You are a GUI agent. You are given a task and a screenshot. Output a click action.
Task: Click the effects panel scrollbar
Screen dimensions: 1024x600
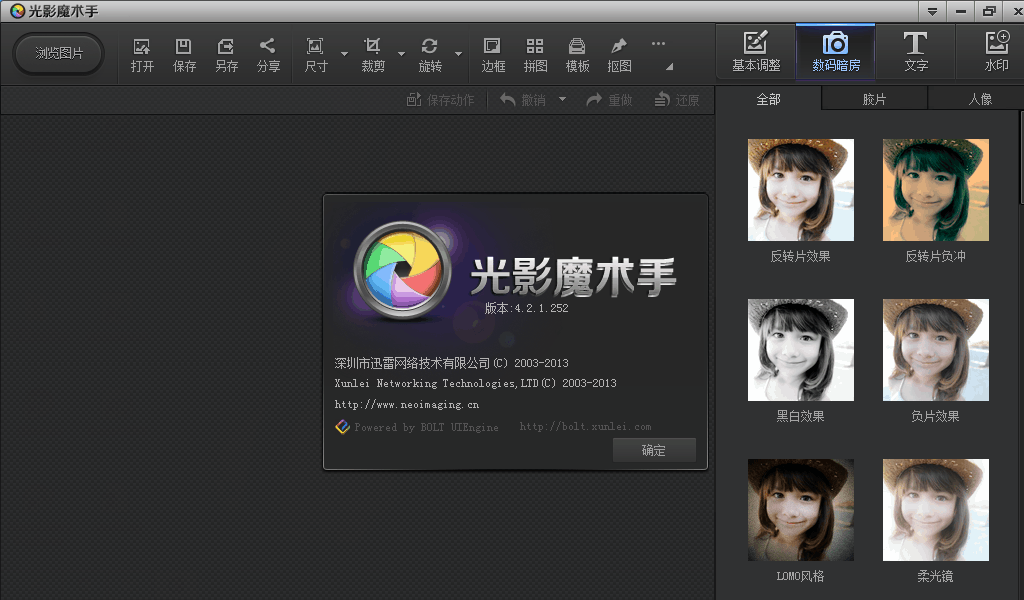point(1021,159)
